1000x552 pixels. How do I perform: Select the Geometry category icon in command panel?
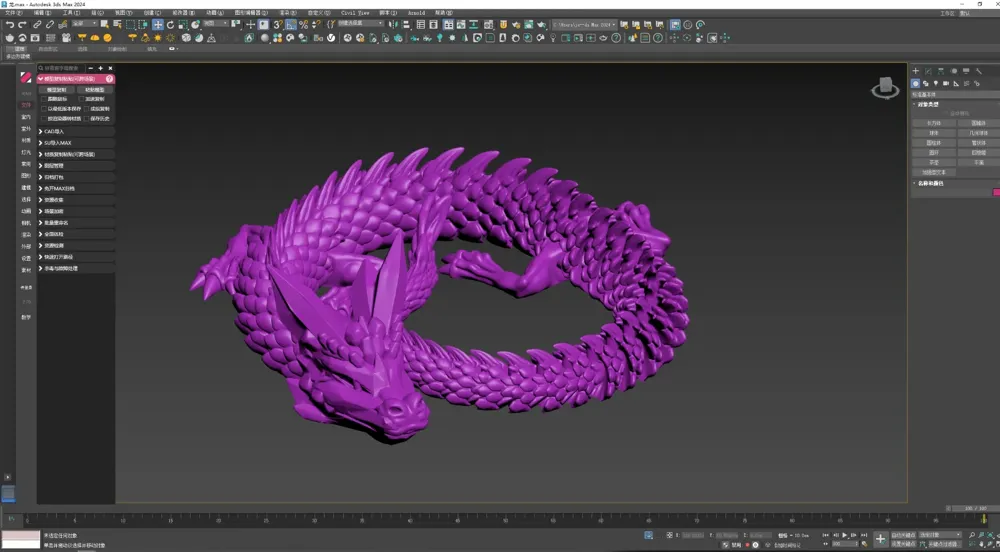[915, 84]
